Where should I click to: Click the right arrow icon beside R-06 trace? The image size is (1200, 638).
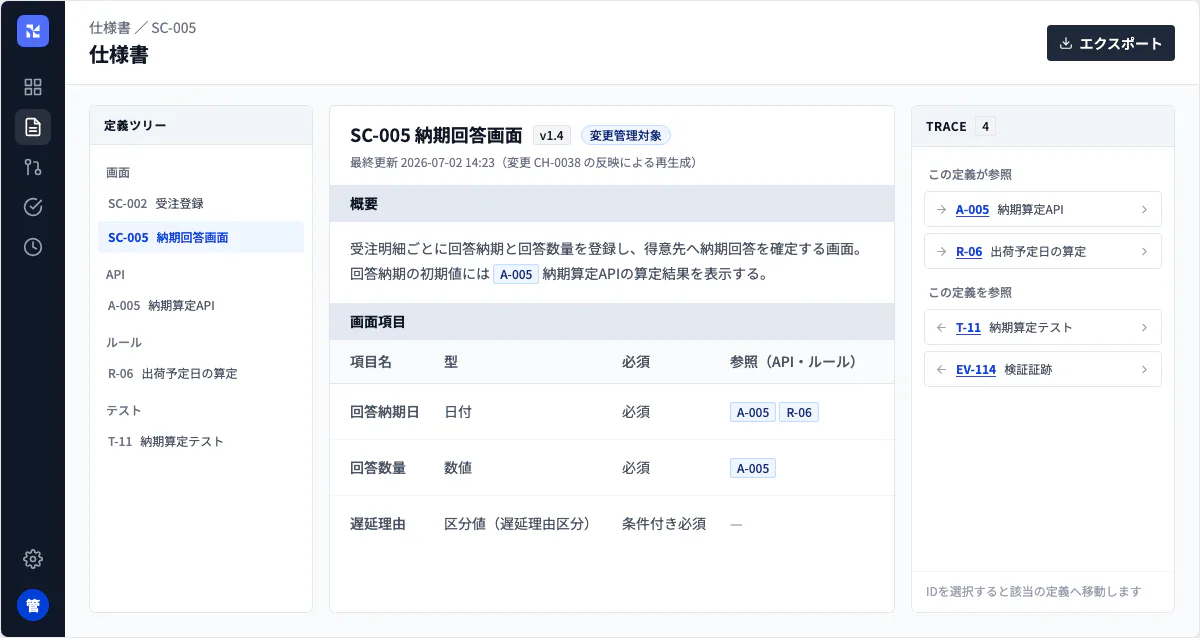pos(941,252)
